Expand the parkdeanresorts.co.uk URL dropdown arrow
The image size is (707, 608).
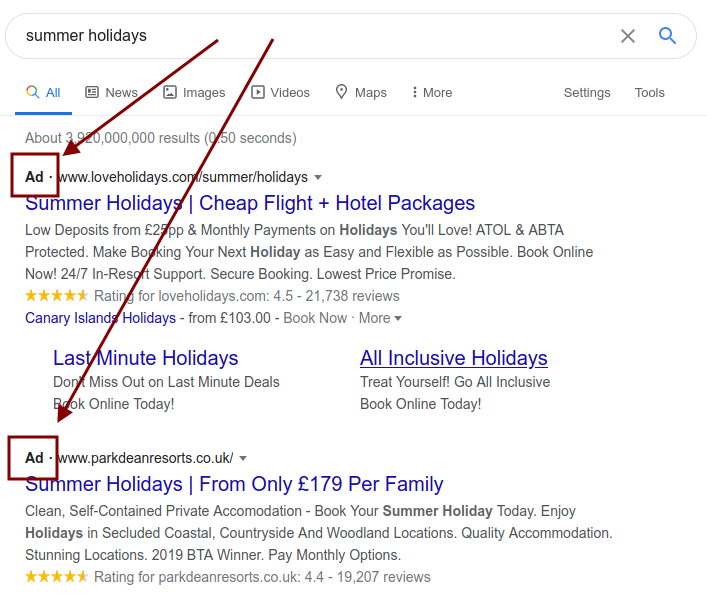[x=243, y=458]
